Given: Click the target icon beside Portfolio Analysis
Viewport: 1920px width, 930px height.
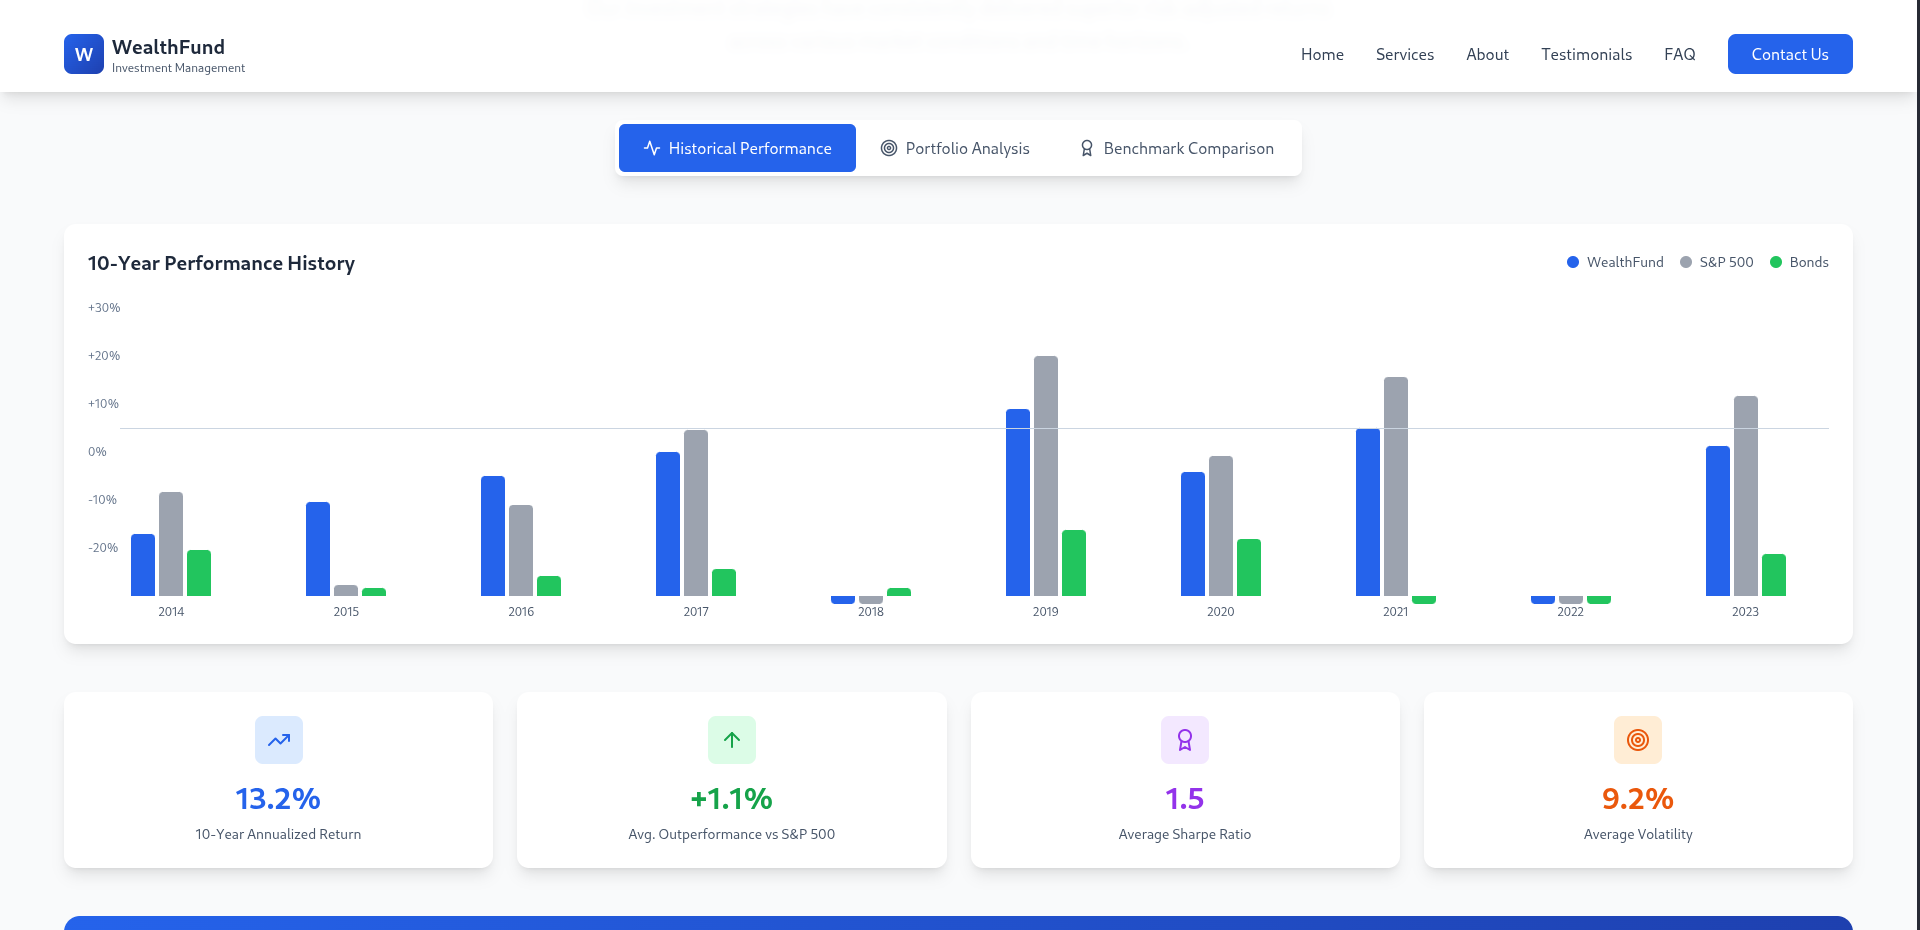Looking at the screenshot, I should pos(889,148).
